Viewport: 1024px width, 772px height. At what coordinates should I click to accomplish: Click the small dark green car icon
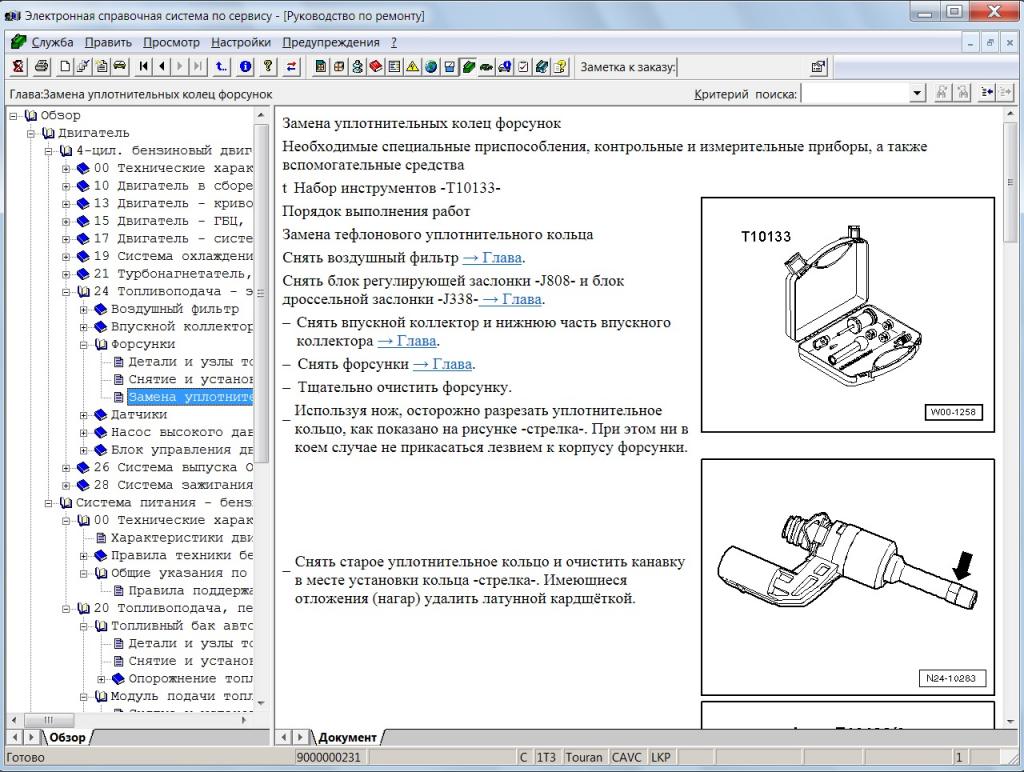[x=487, y=67]
